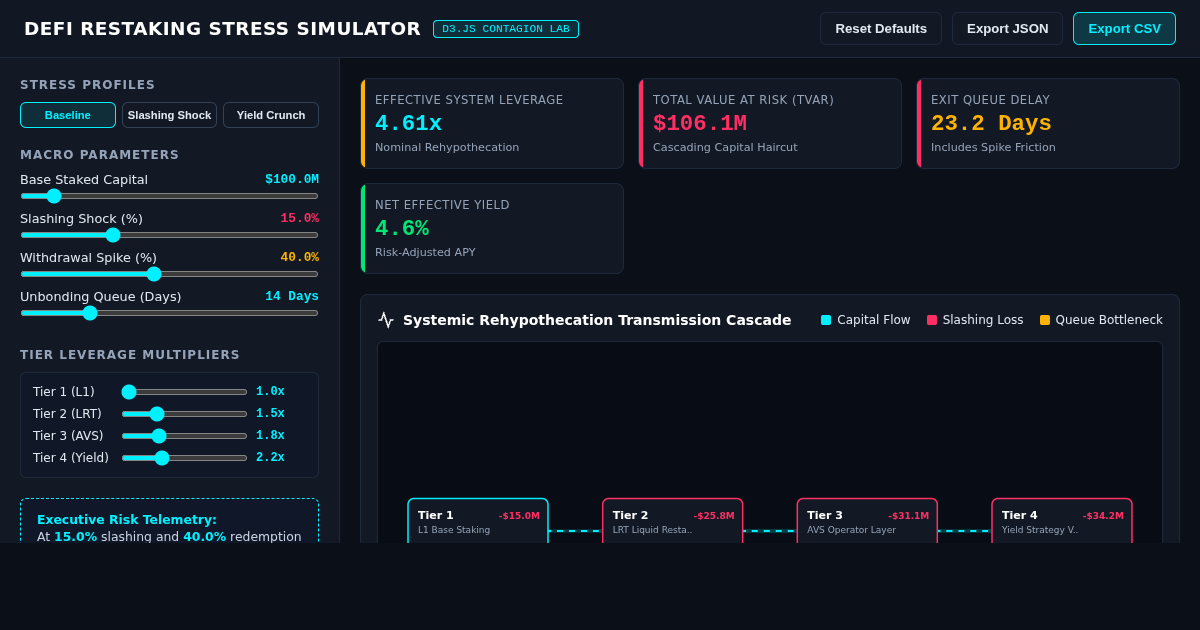1200x630 pixels.
Task: Click the pulse icon beside the cascade title
Action: coord(386,320)
